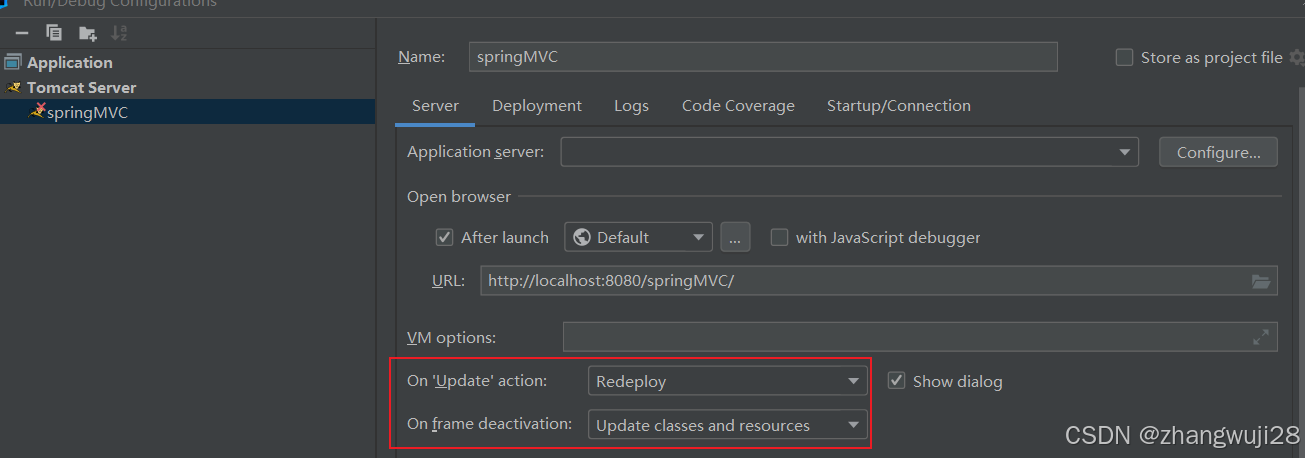Click the remove configuration minus icon
The height and width of the screenshot is (458, 1305).
pos(21,33)
